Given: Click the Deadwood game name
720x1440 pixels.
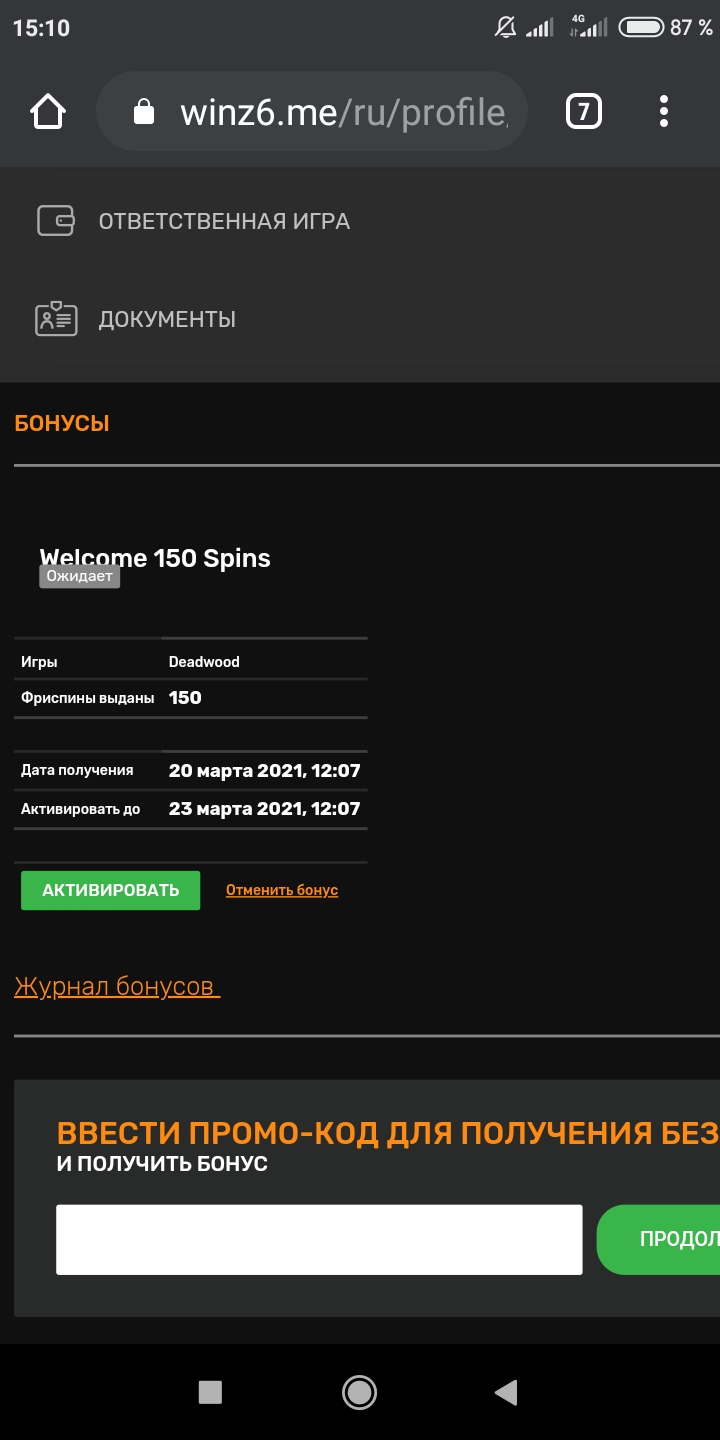Looking at the screenshot, I should [x=204, y=662].
